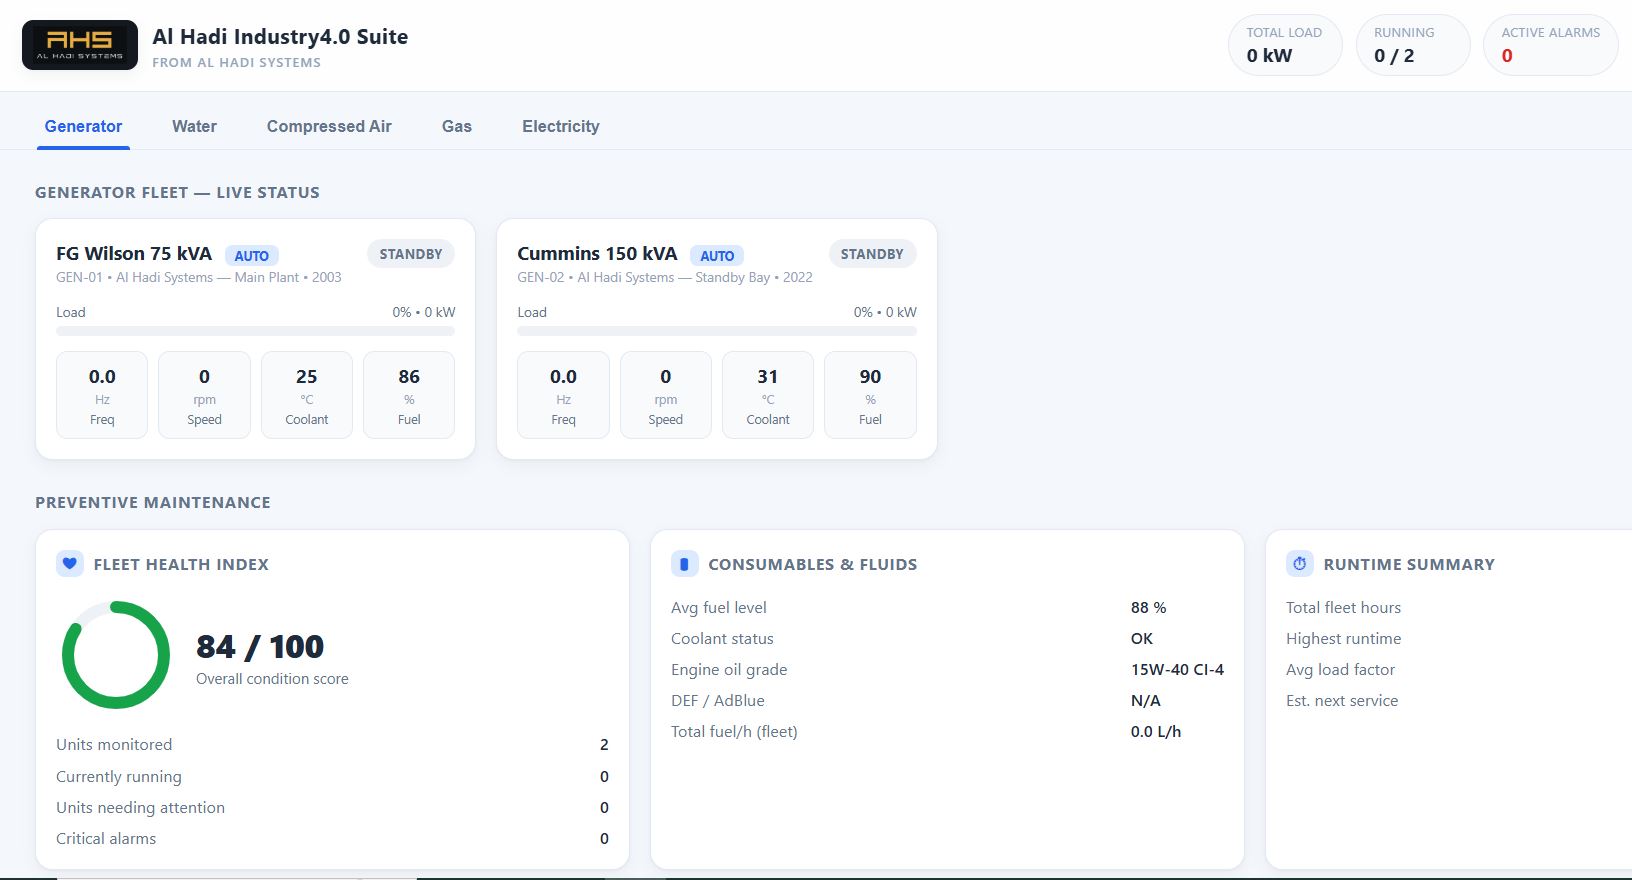1632x880 pixels.
Task: Select the FG Wilson 75 kVA title
Action: click(x=134, y=254)
